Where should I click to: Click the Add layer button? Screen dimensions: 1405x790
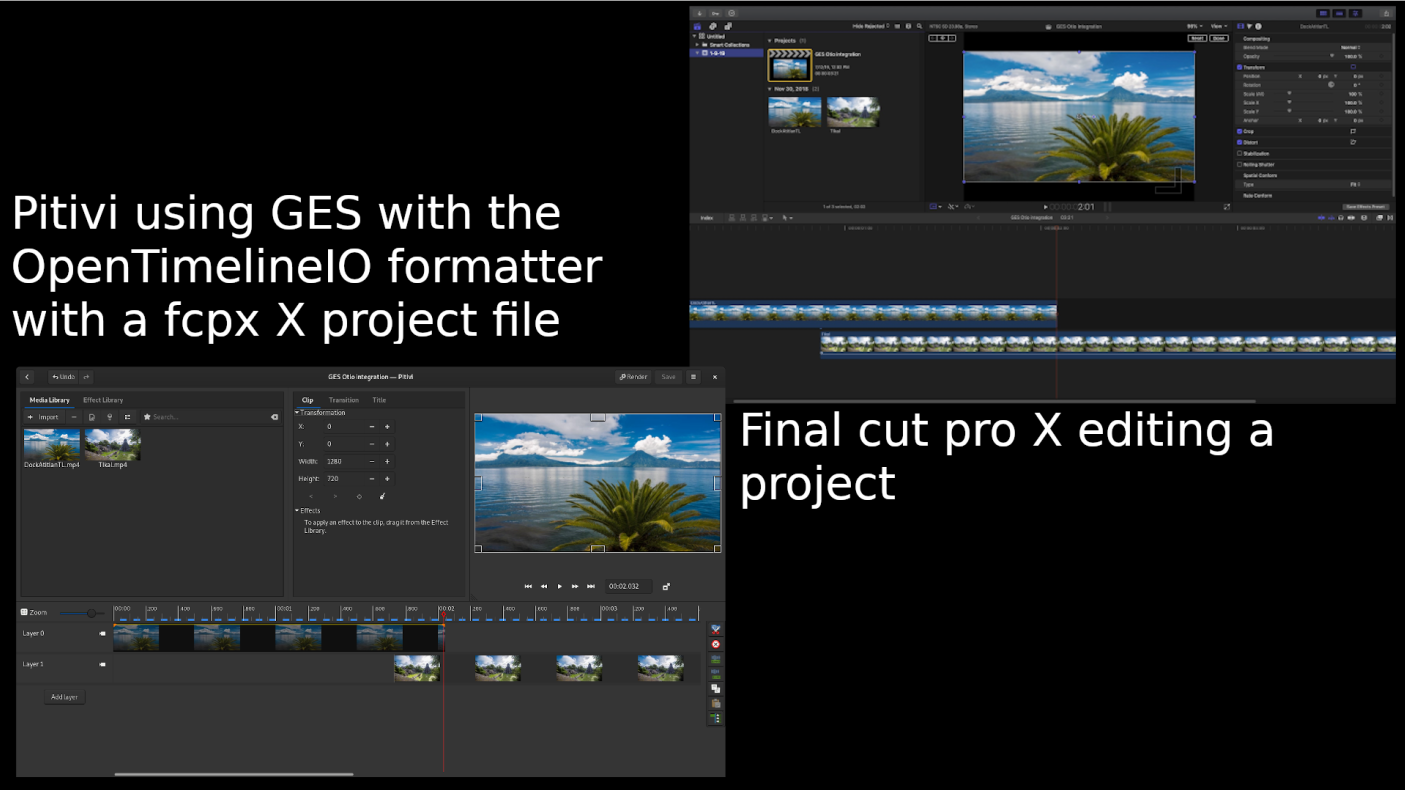coord(64,697)
